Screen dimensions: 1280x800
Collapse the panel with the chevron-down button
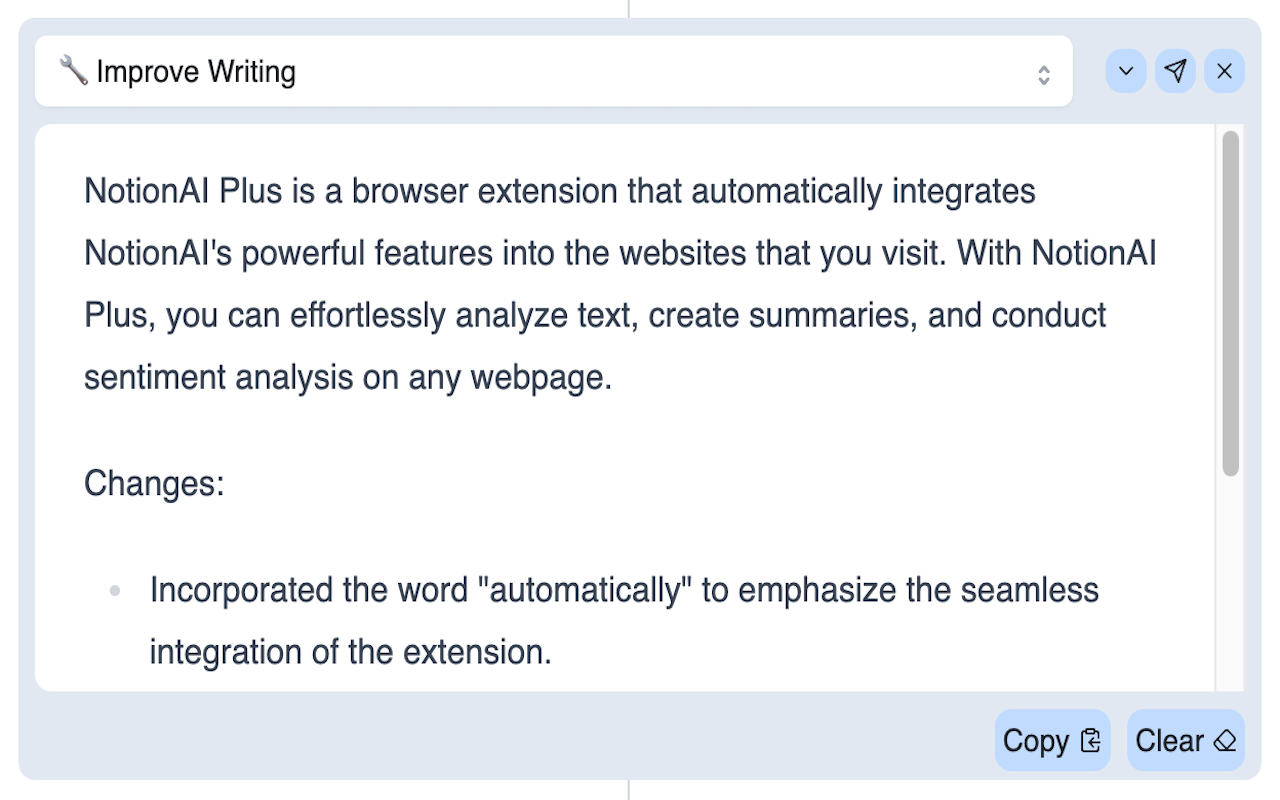[x=1126, y=72]
